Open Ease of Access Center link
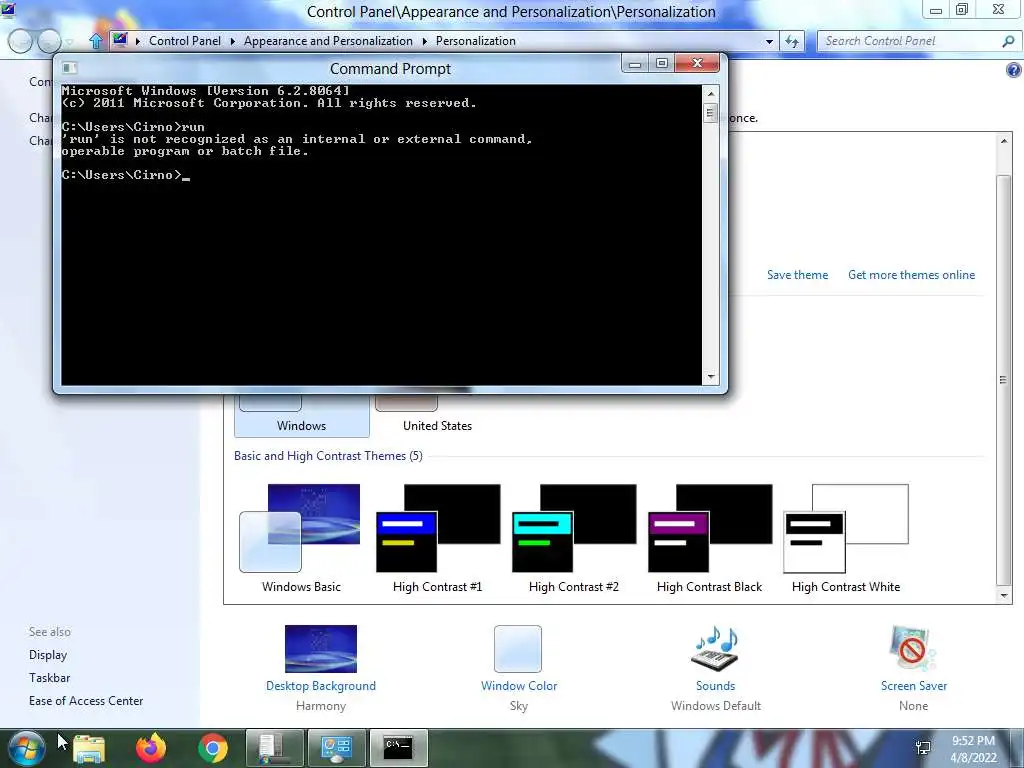The image size is (1024, 768). pyautogui.click(x=86, y=701)
